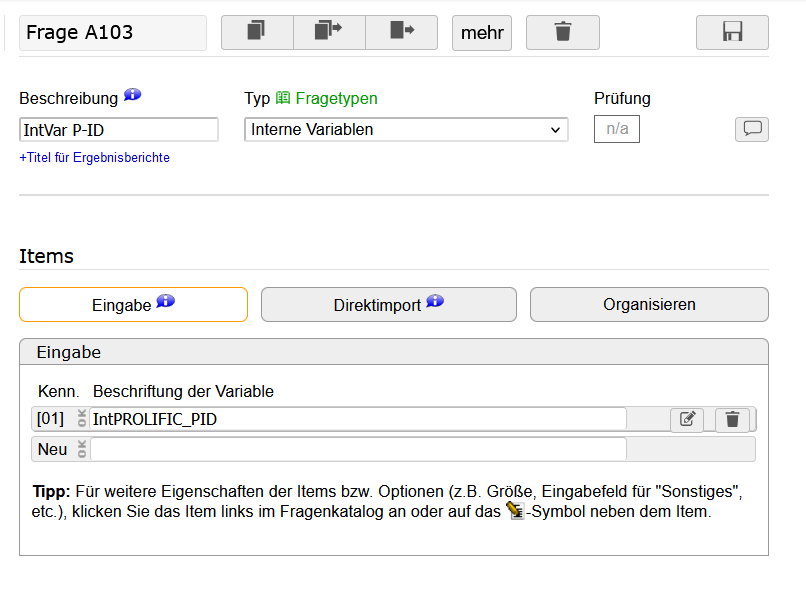Image resolution: width=806 pixels, height=592 pixels.
Task: Click the empty Neu variable label field
Action: click(x=359, y=449)
